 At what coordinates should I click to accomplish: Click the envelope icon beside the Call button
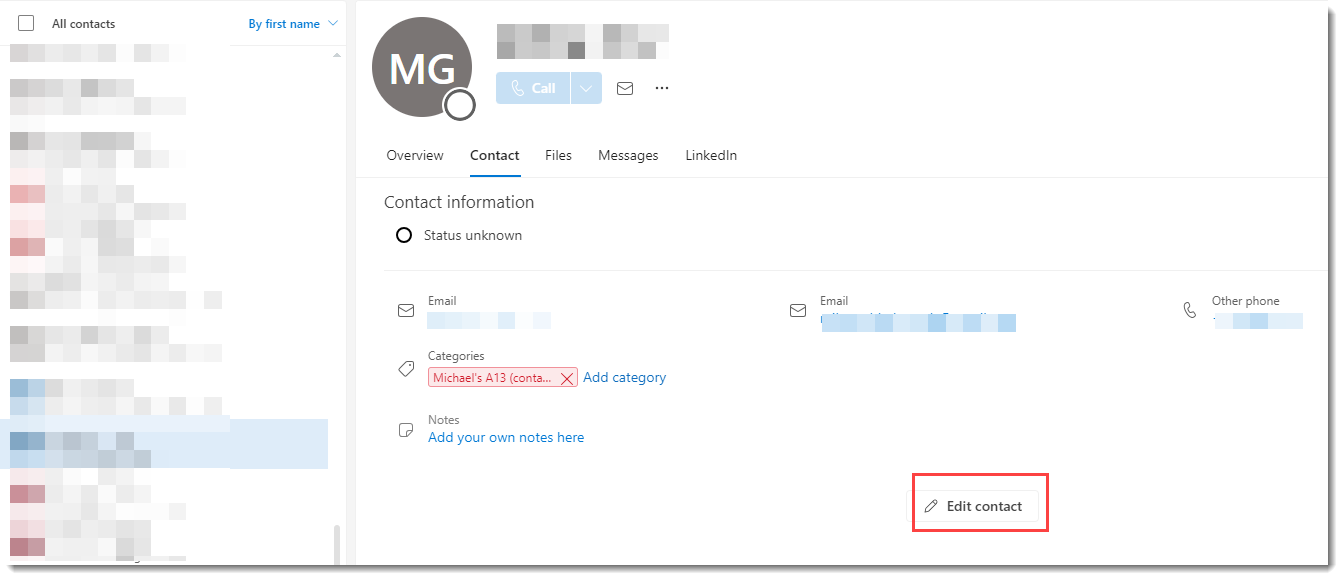click(x=625, y=88)
